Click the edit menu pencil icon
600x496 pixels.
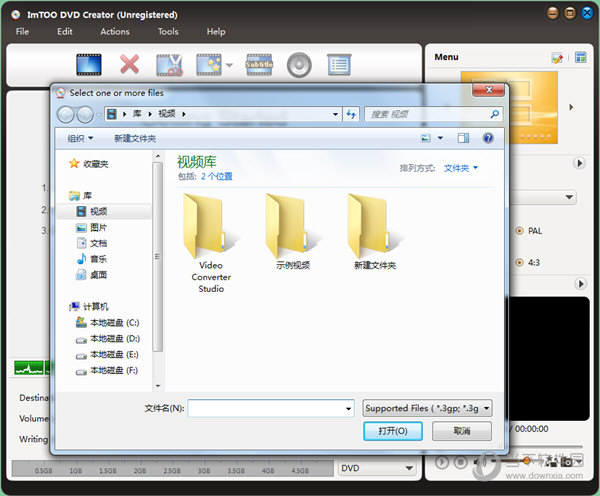tap(557, 58)
